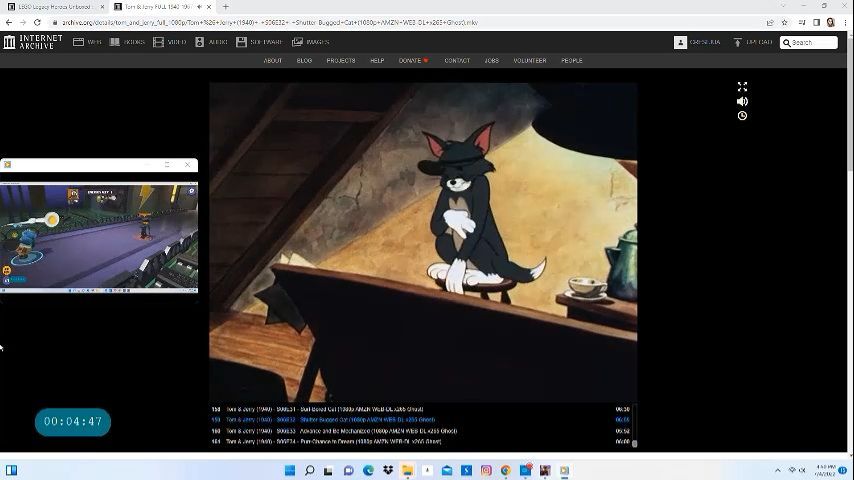Open the Web section icon
This screenshot has height=480, width=854.
tap(78, 42)
